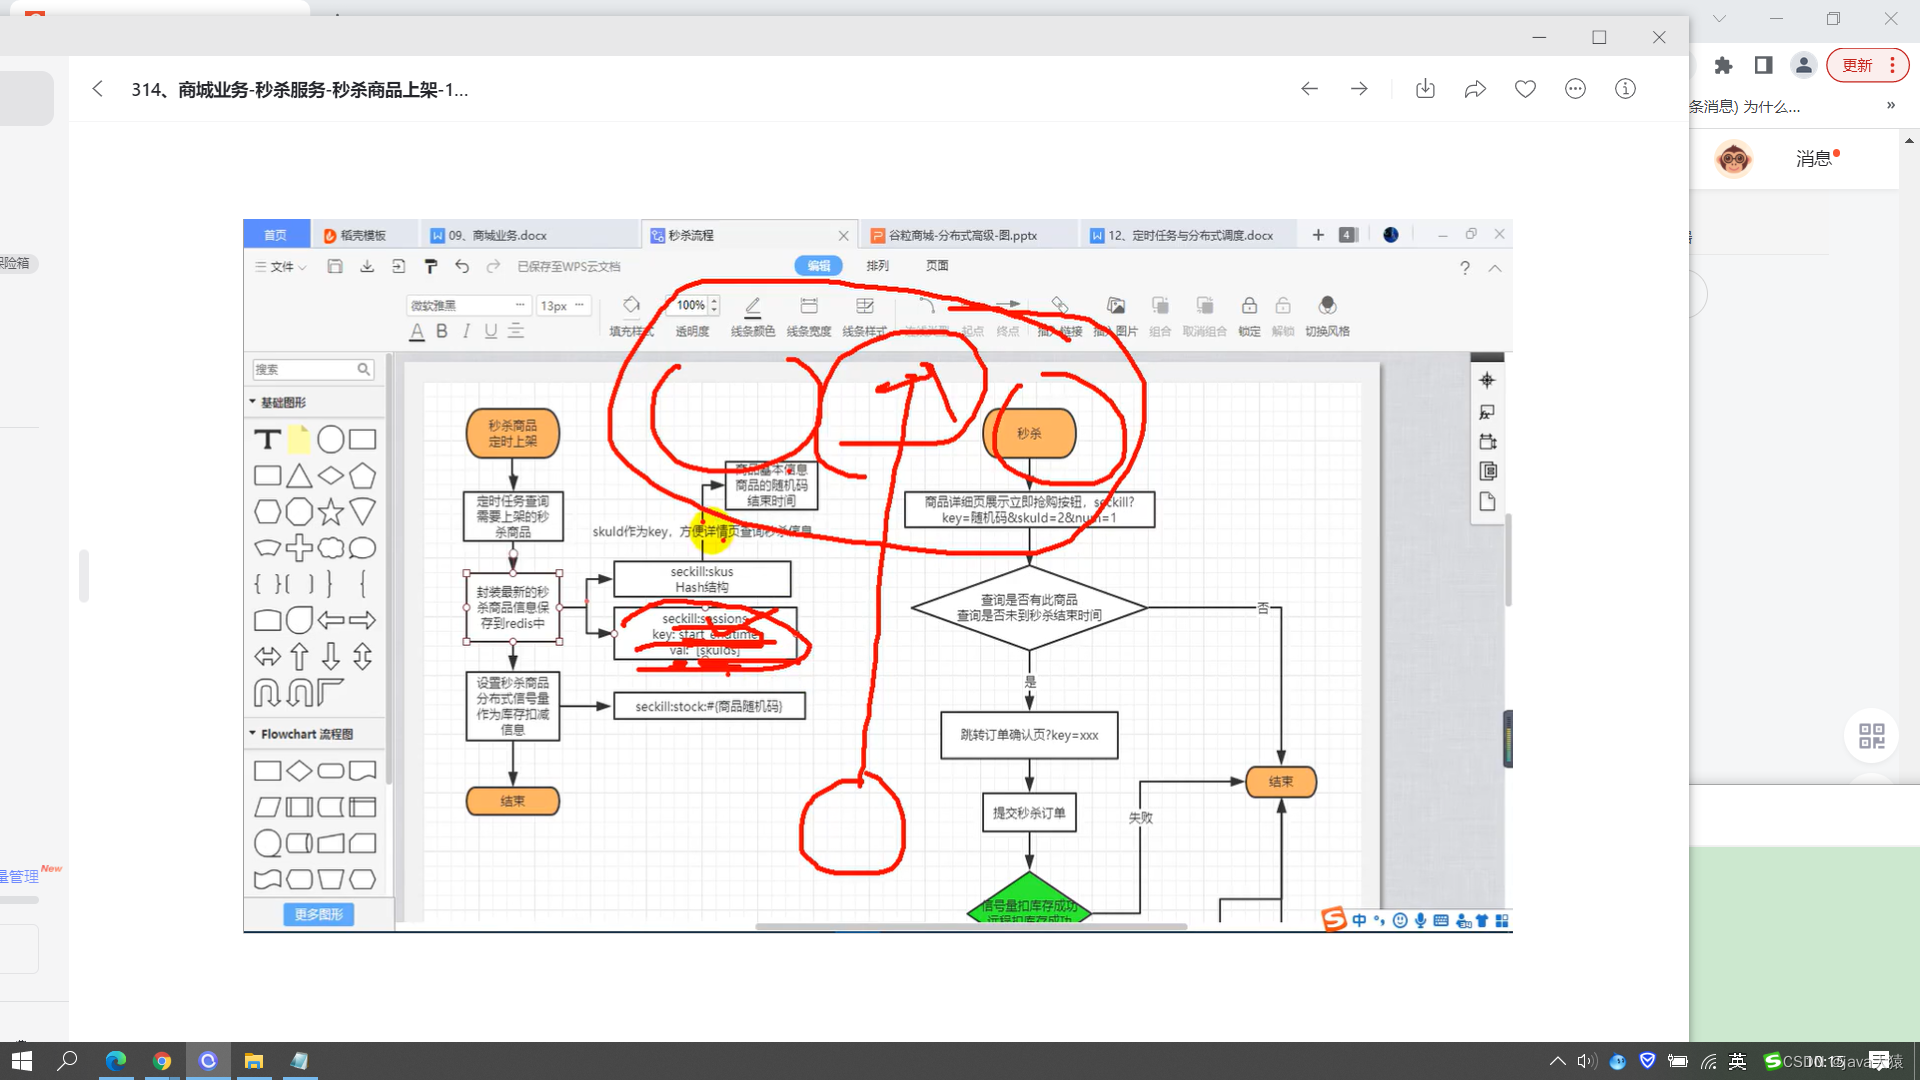Open the info (i) circle icon
1920x1080 pixels.
click(x=1625, y=89)
